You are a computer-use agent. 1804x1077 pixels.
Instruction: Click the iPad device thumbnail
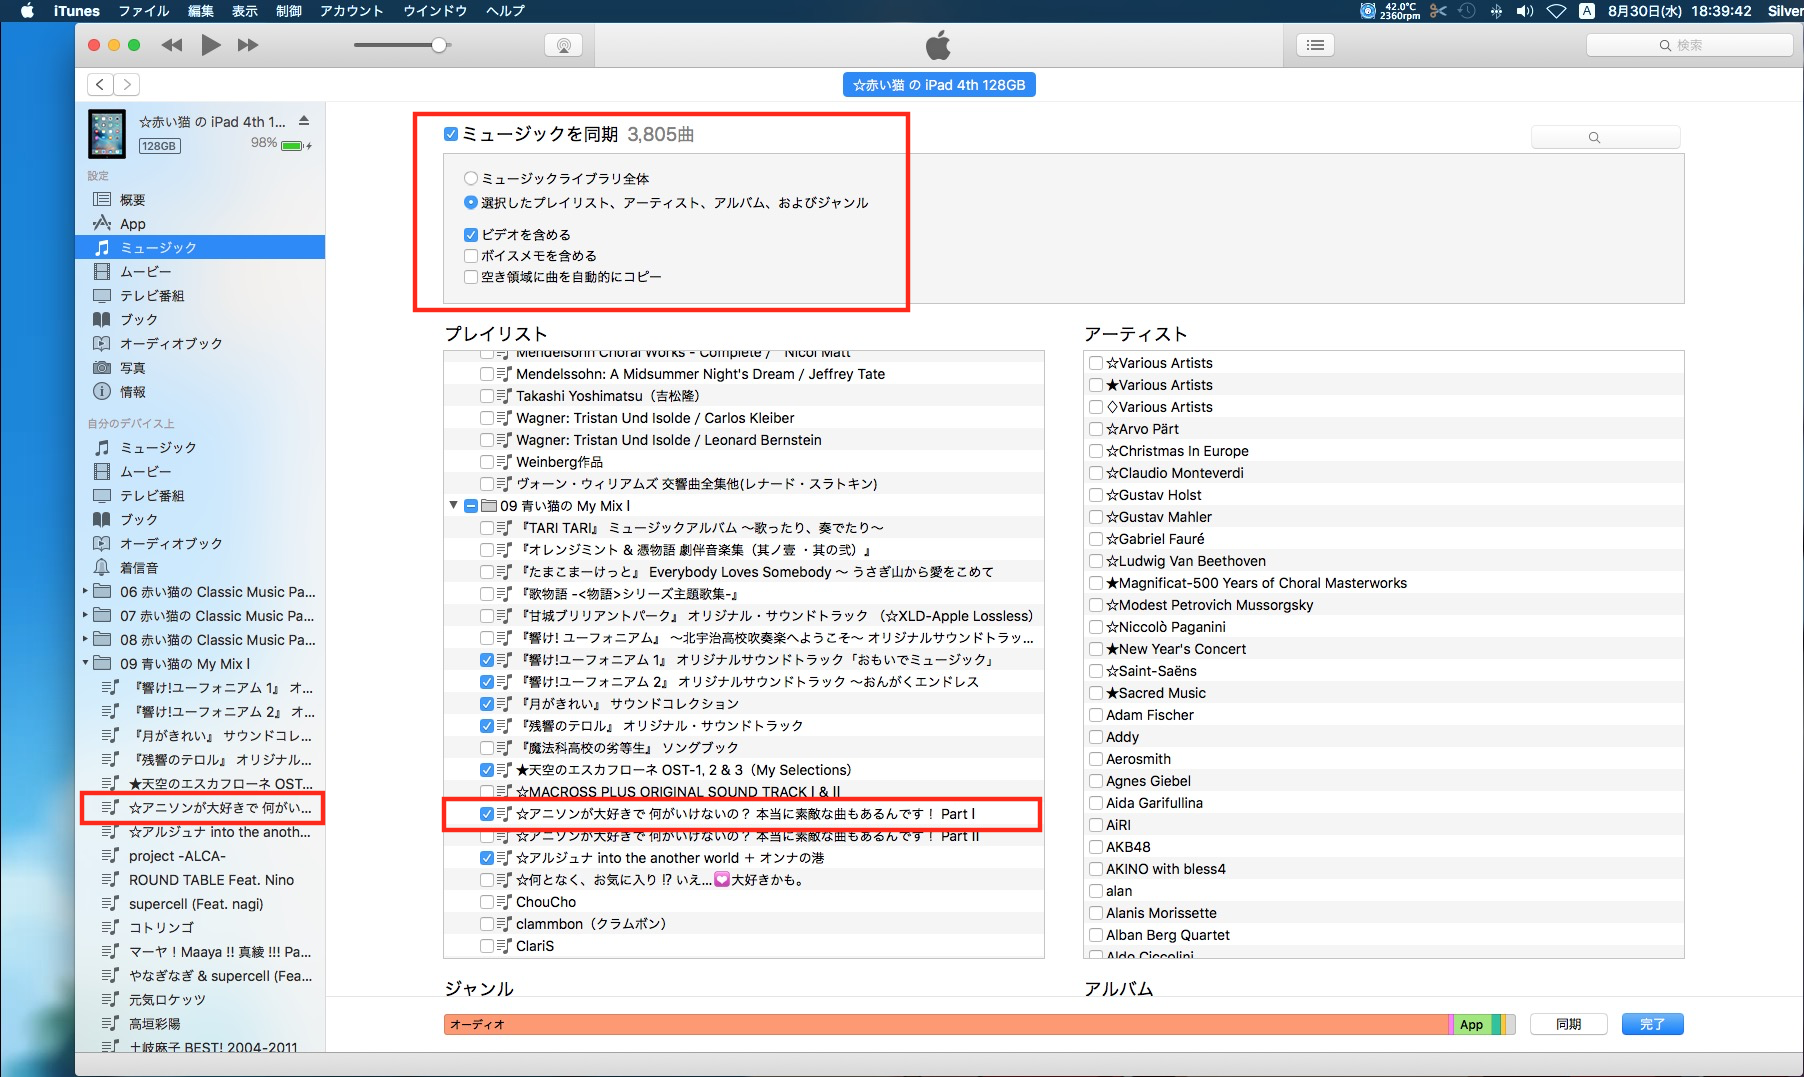click(x=107, y=134)
